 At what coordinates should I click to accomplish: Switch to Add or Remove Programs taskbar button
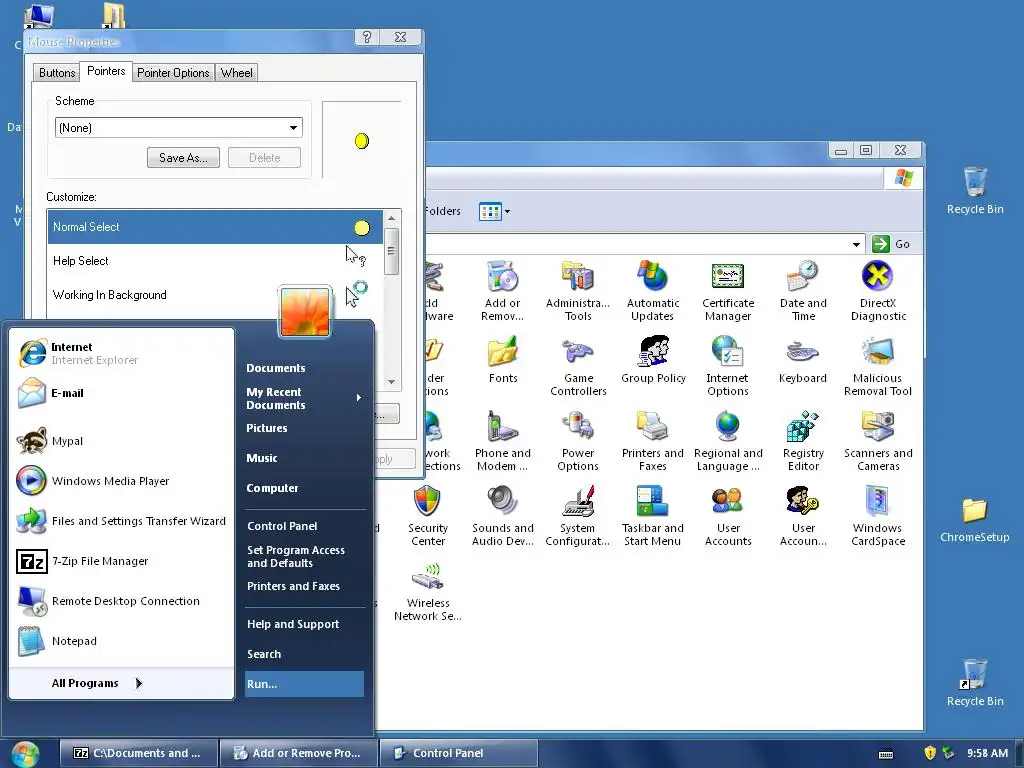(x=298, y=753)
